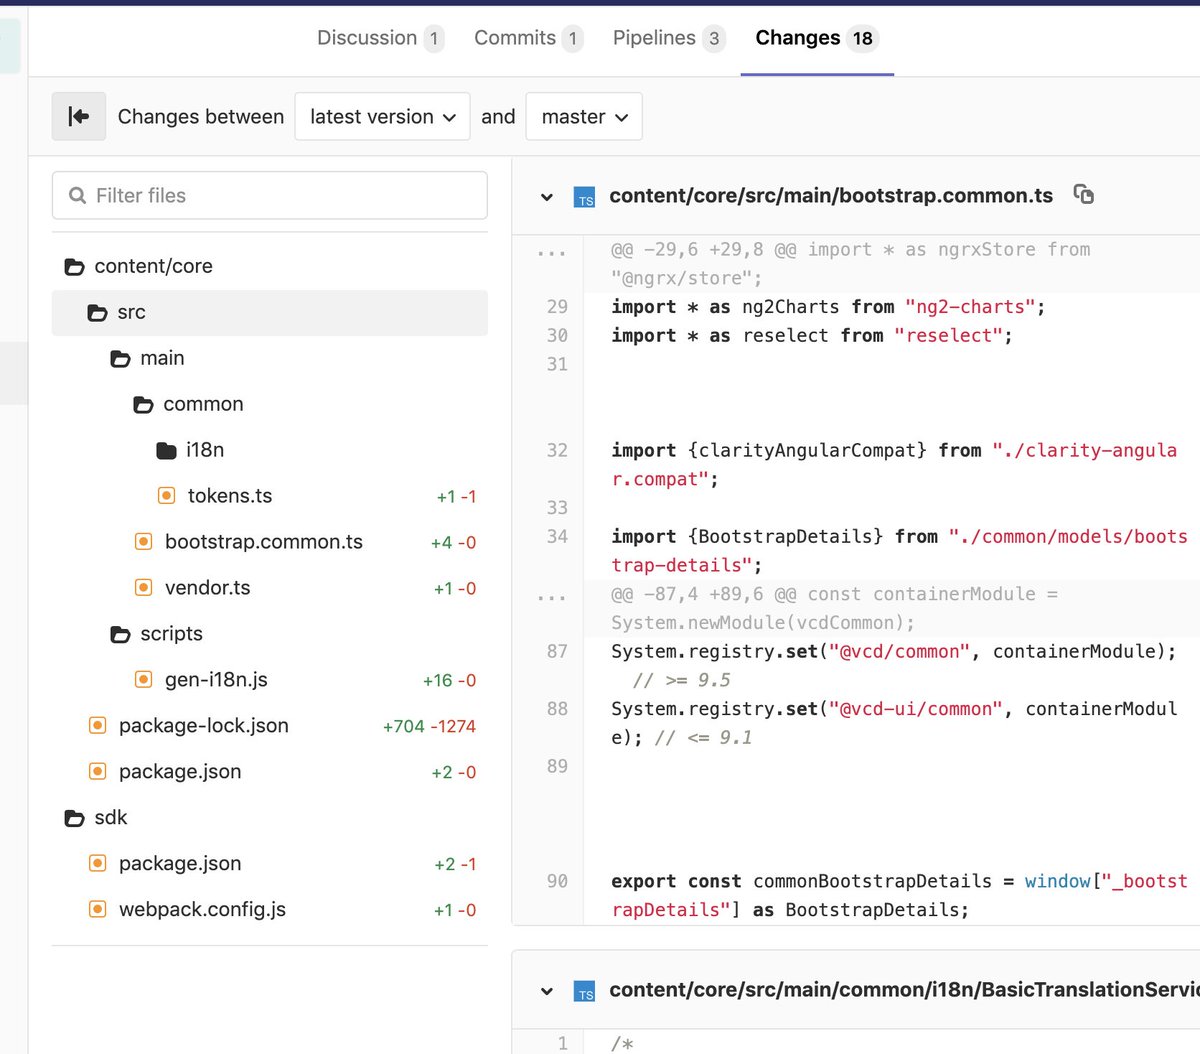Open the master branch dropdown
Image resolution: width=1200 pixels, height=1054 pixels.
584,116
